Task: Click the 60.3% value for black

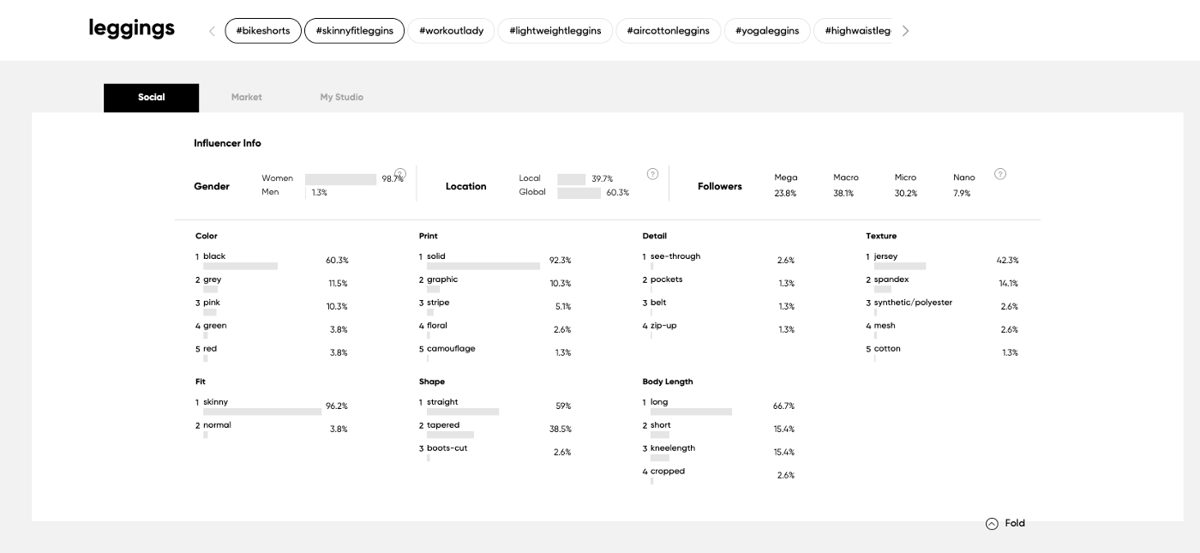Action: click(337, 260)
